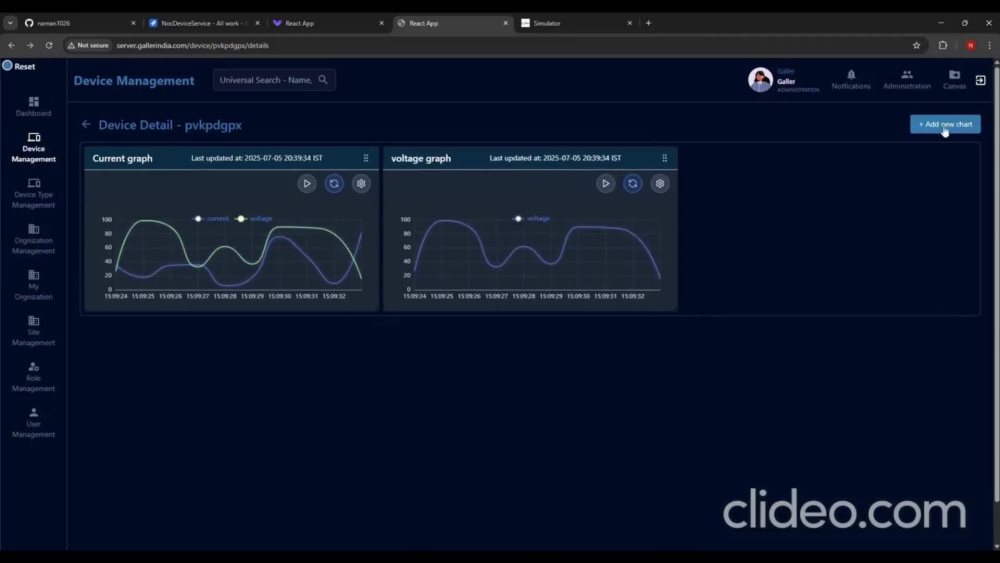Open settings of voltage graph
Screen dimensions: 1000x563
pos(659,184)
